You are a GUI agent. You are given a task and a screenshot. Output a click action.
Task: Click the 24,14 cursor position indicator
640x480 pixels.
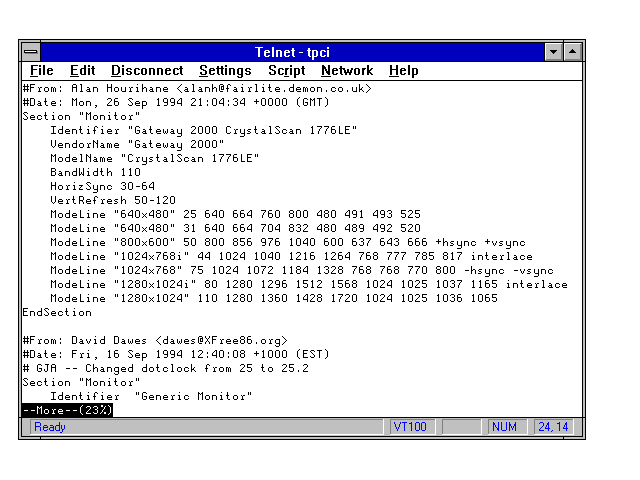(x=552, y=427)
